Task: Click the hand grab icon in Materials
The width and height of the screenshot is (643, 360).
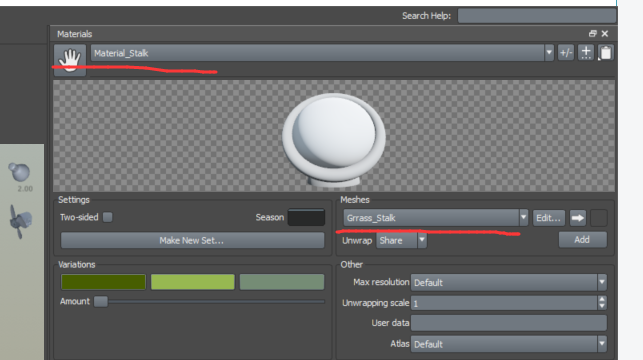Action: 70,60
